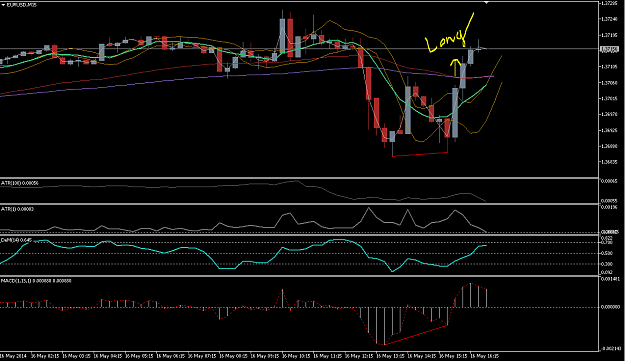Screen dimensions: 625x361
Task: Click the chart shift triangle marker at top
Action: pos(486,2)
